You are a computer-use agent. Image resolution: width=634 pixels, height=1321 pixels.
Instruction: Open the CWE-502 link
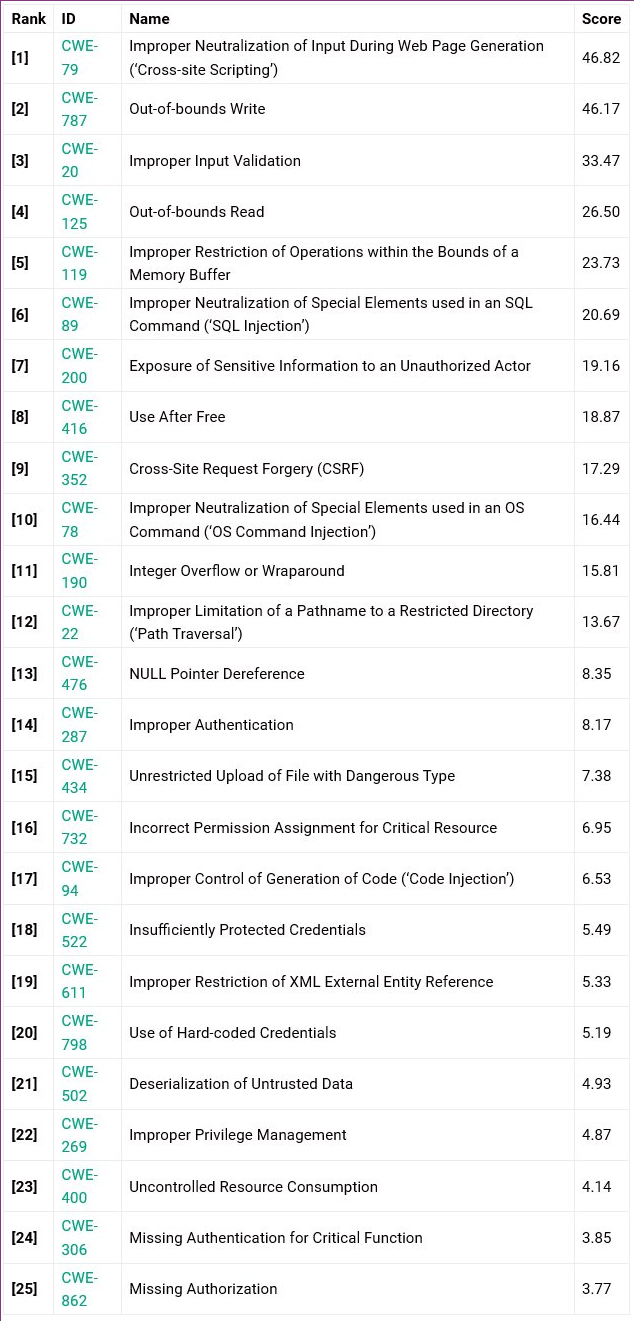pyautogui.click(x=79, y=1084)
